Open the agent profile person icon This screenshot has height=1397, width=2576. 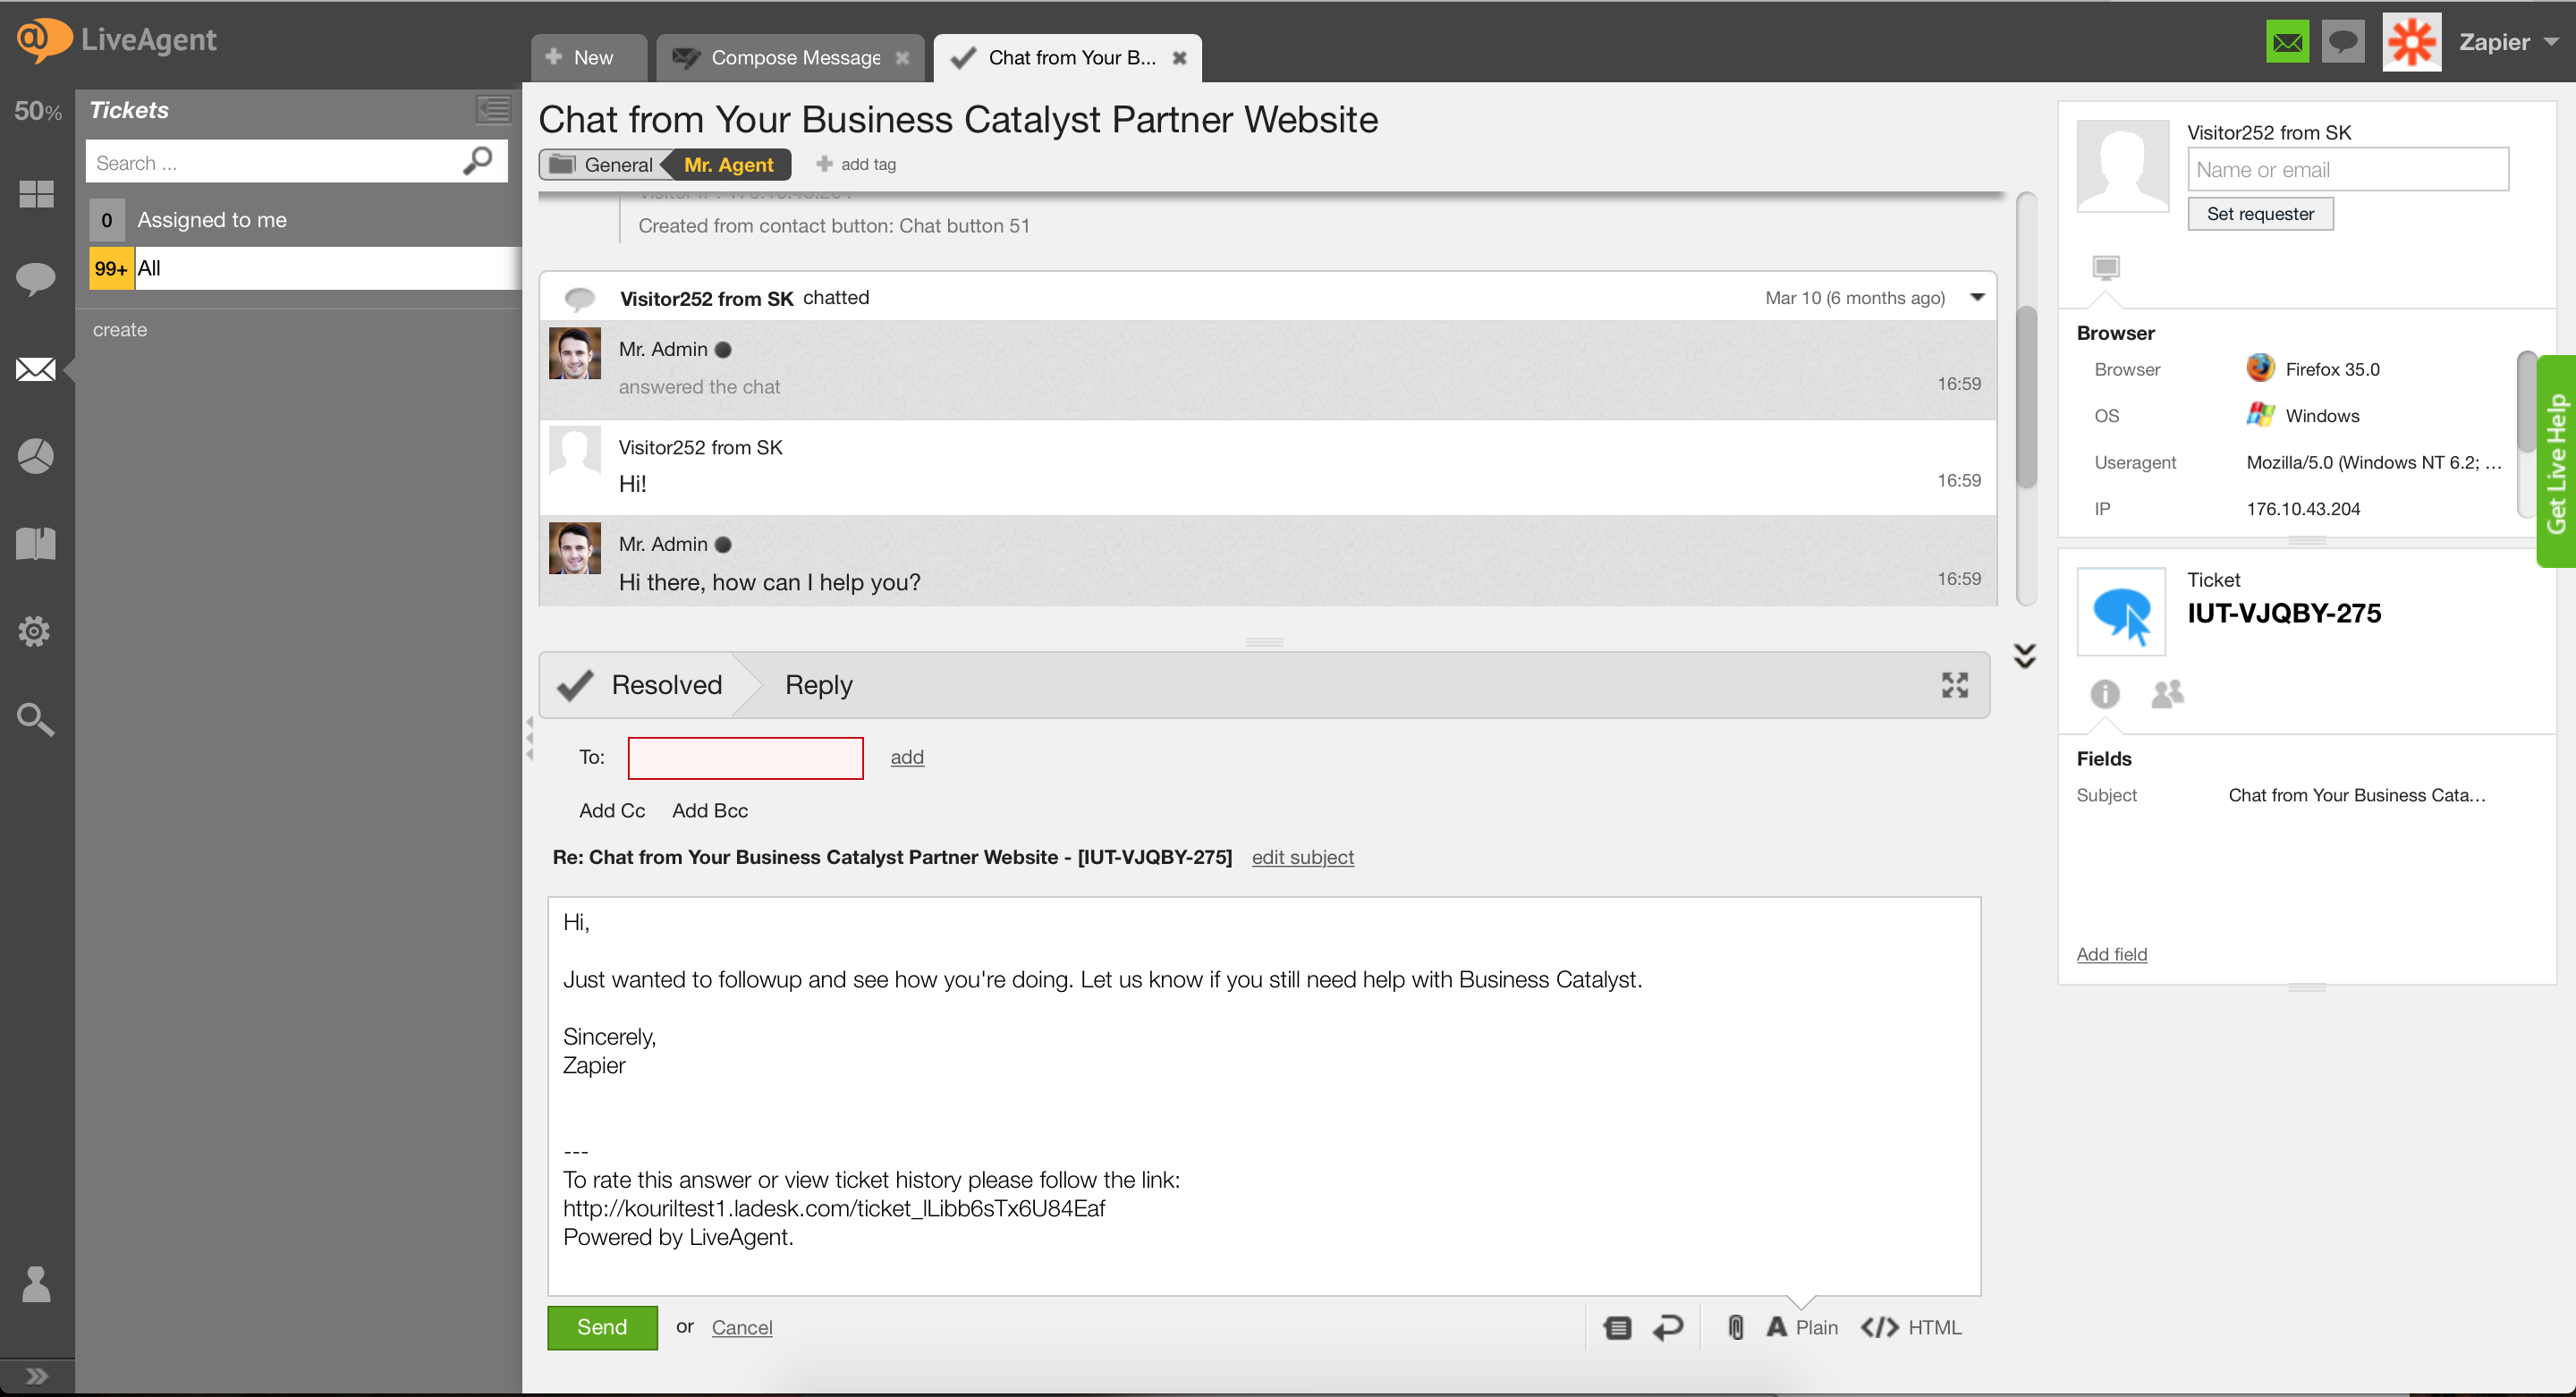point(36,1283)
